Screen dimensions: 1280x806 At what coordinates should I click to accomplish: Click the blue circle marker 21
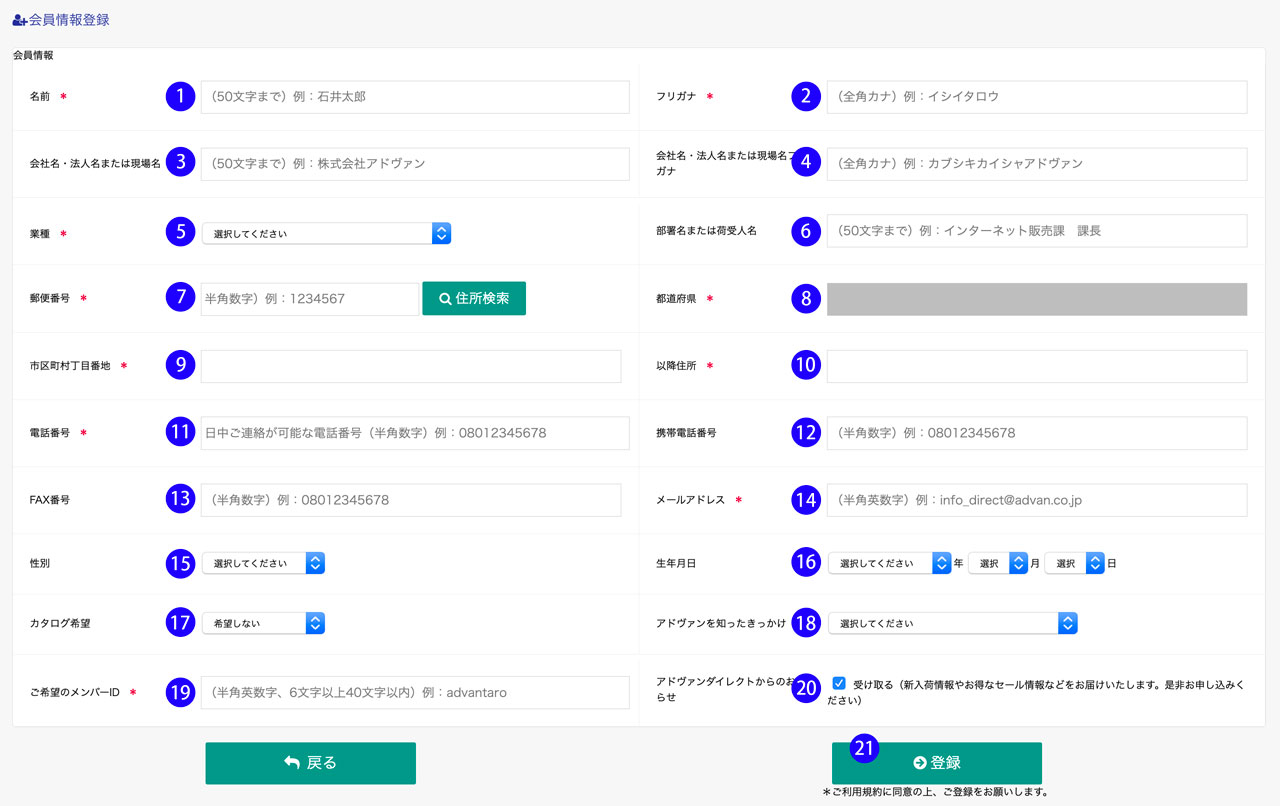pyautogui.click(x=864, y=748)
